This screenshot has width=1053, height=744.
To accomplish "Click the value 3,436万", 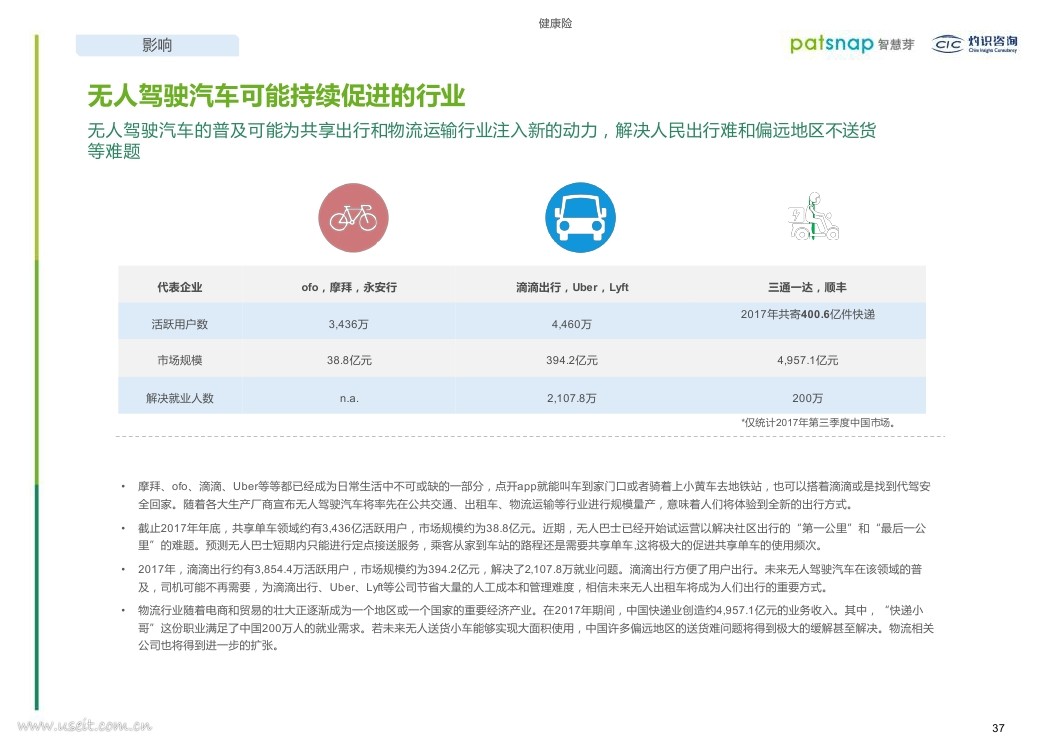I will tap(349, 324).
